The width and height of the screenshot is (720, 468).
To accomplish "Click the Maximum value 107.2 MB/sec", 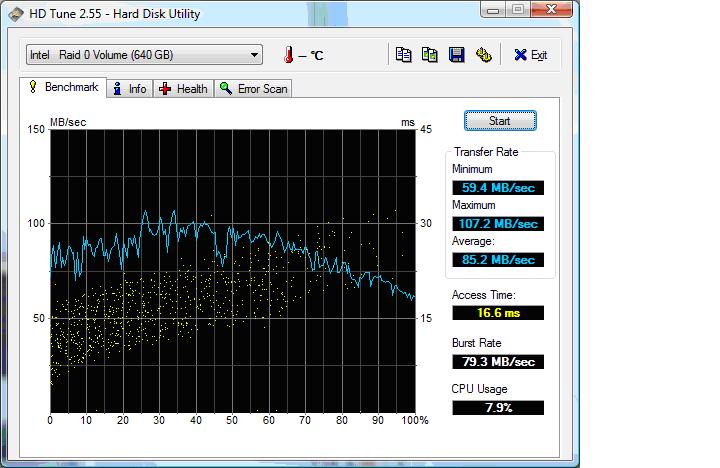I will tap(498, 224).
